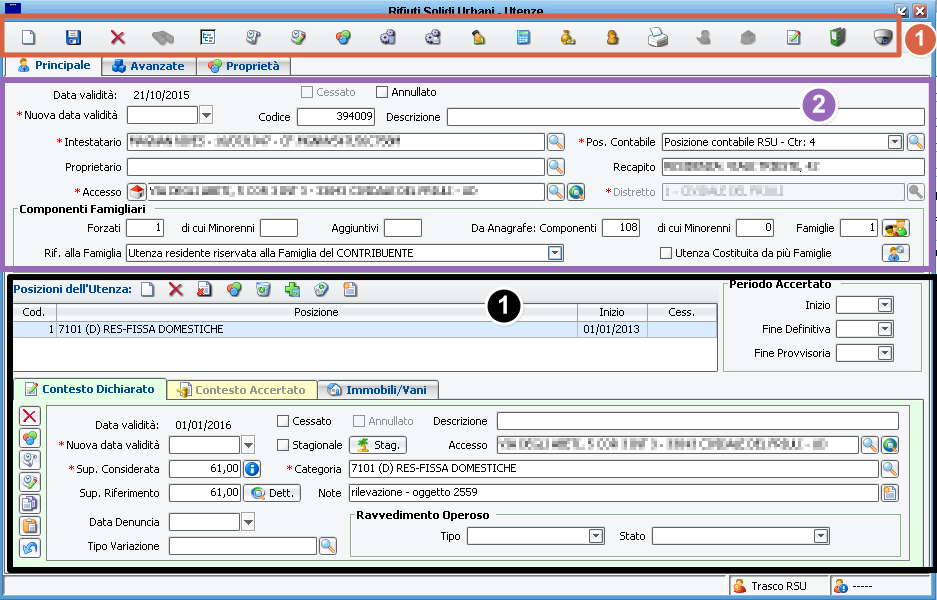
Task: Click the printer icon in the top toolbar
Action: [657, 38]
